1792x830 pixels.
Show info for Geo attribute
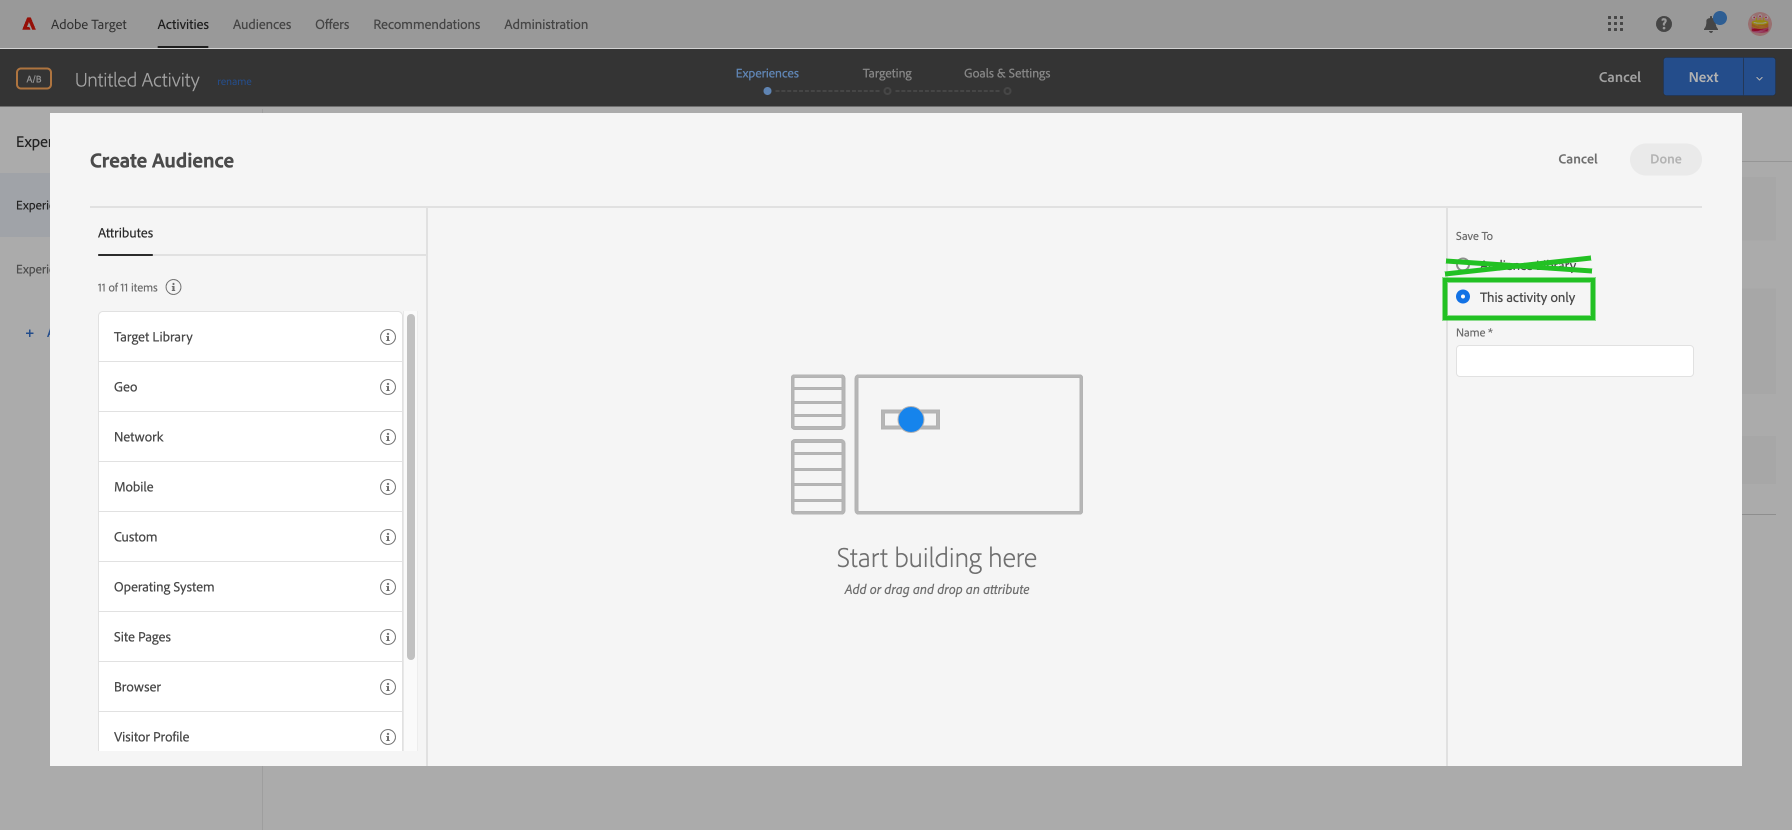coord(388,387)
